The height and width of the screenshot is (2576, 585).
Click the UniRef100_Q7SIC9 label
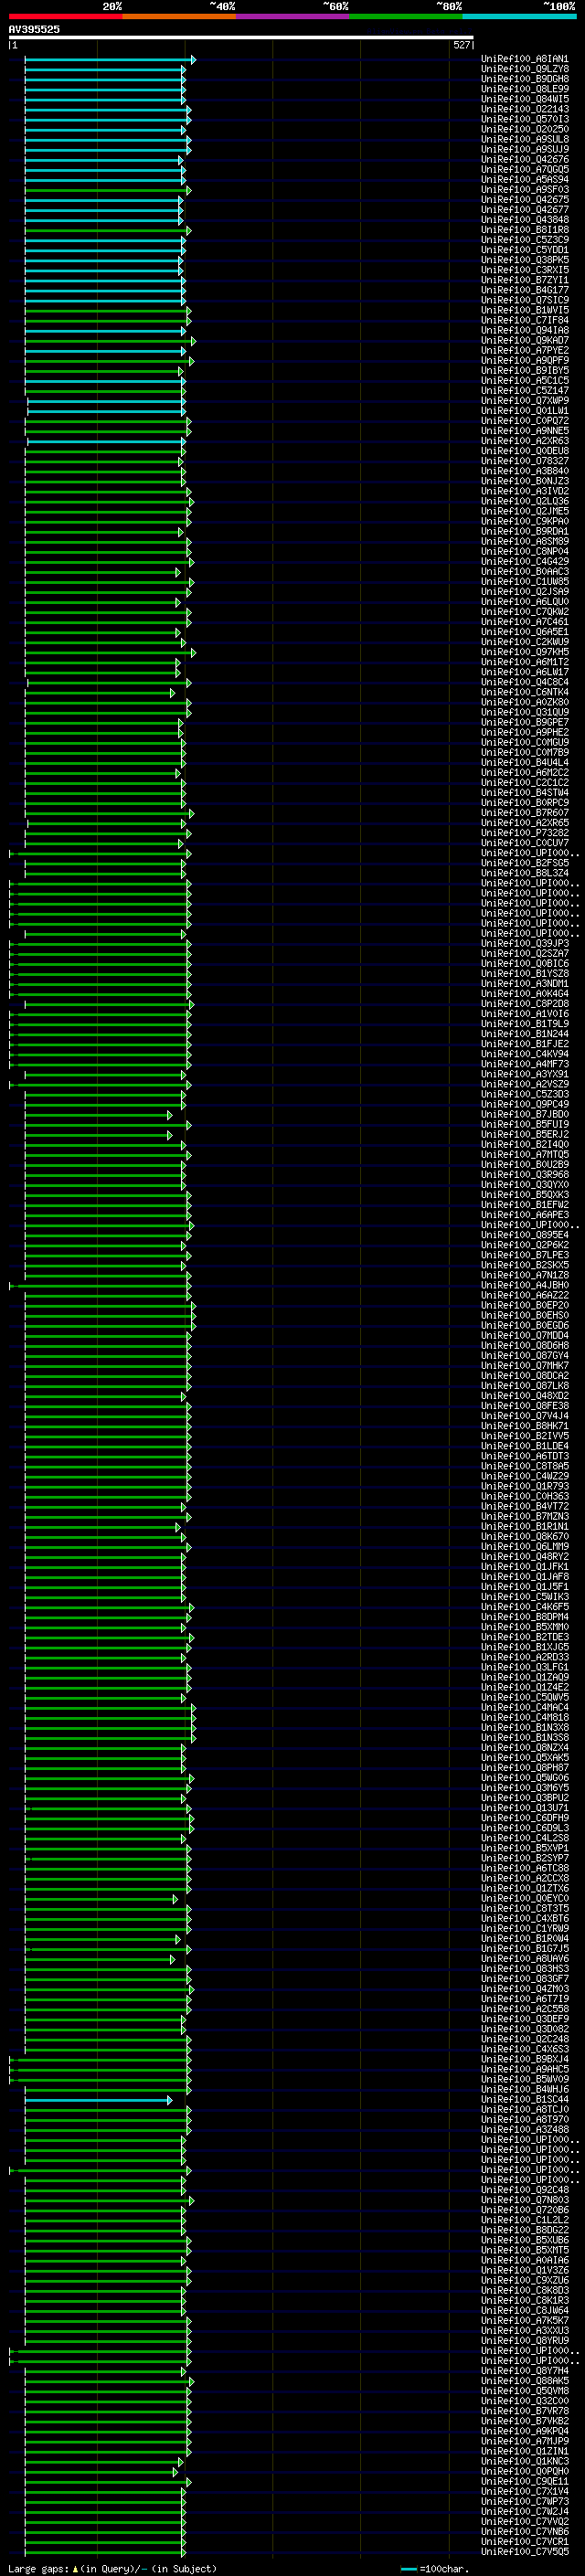click(x=524, y=300)
